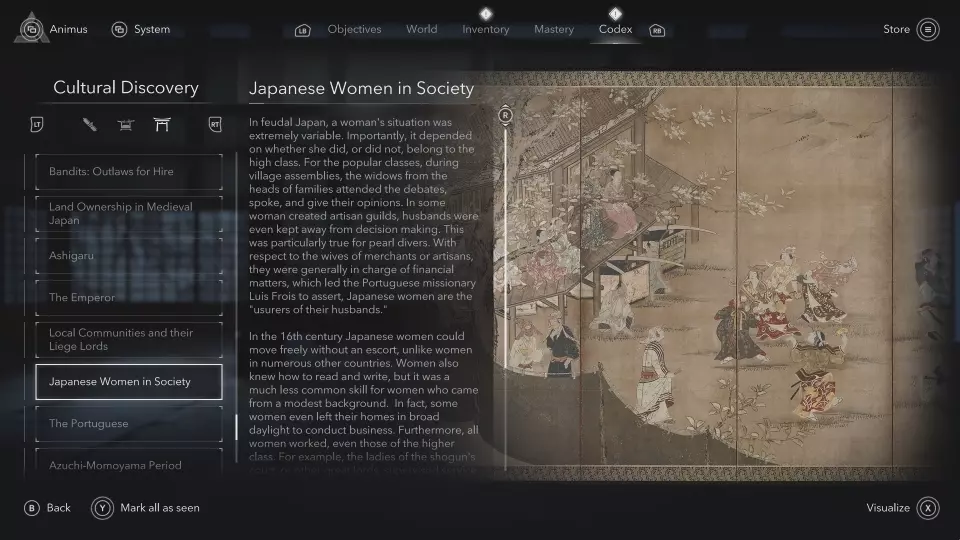Click the Y Mark all icon
960x540 pixels.
click(102, 508)
